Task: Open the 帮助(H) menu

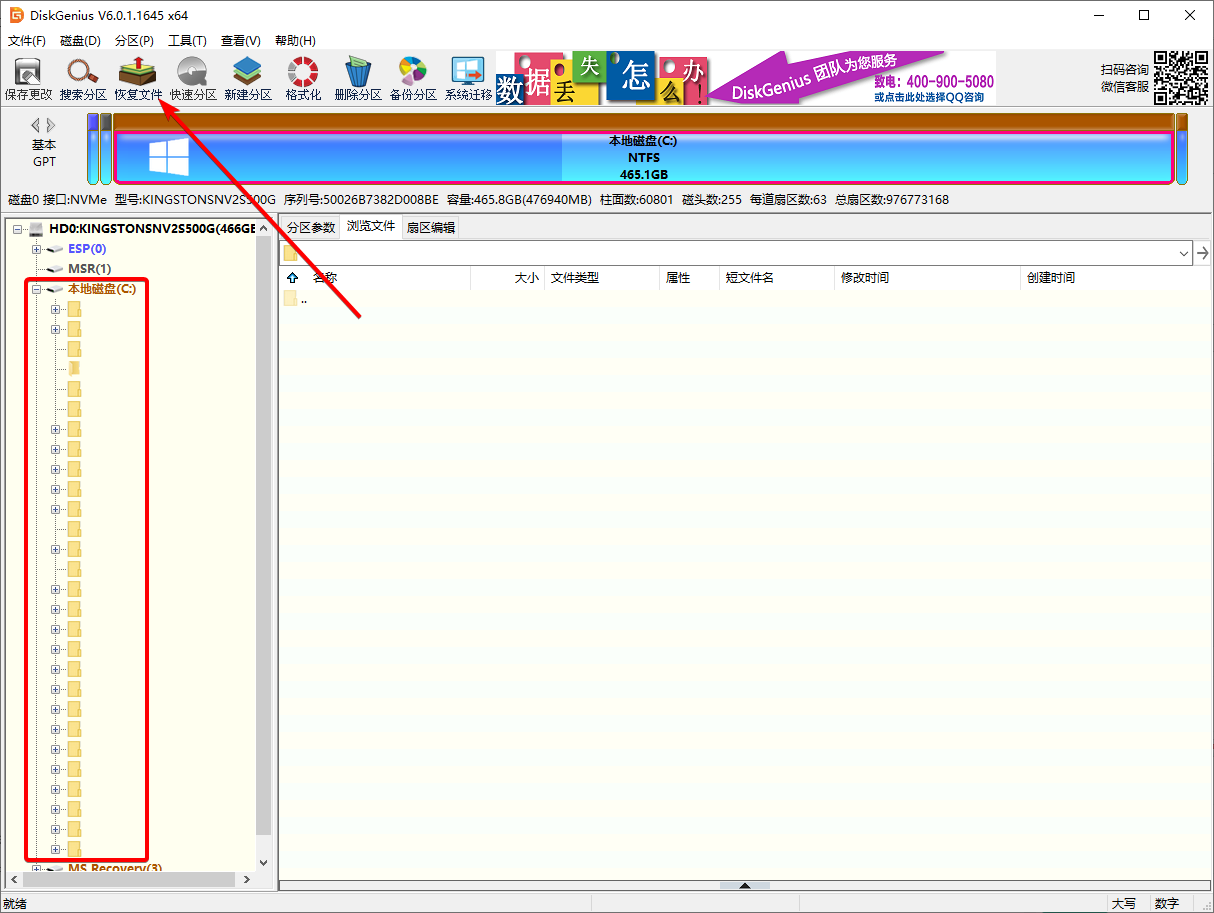Action: (x=294, y=41)
